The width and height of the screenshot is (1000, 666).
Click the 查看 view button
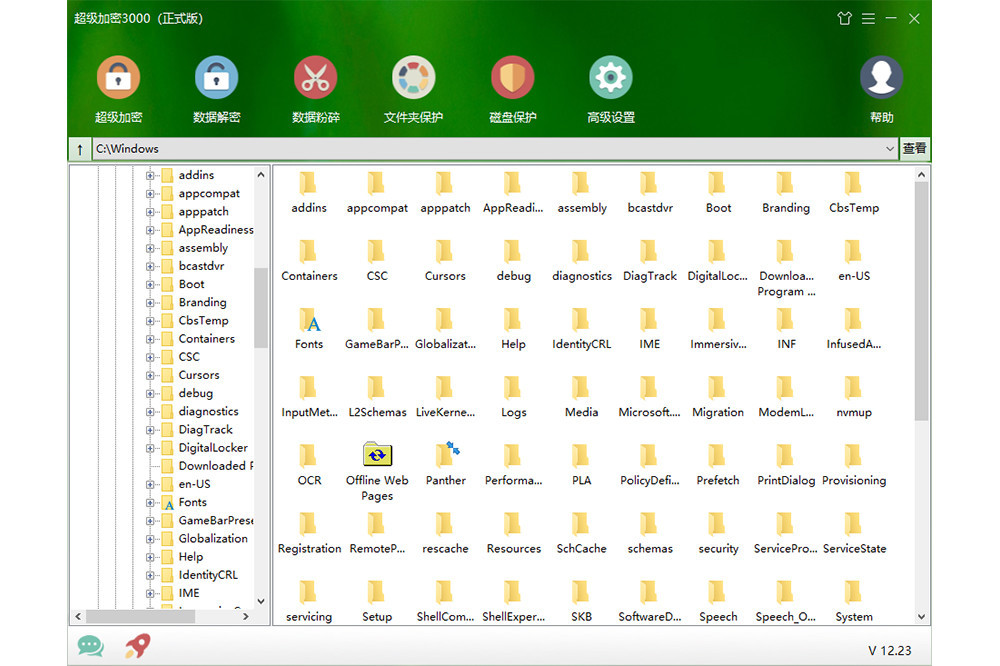(x=914, y=149)
